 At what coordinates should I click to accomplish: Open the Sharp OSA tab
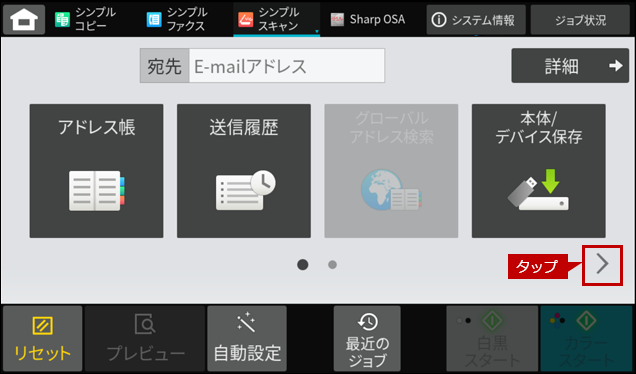coord(368,19)
